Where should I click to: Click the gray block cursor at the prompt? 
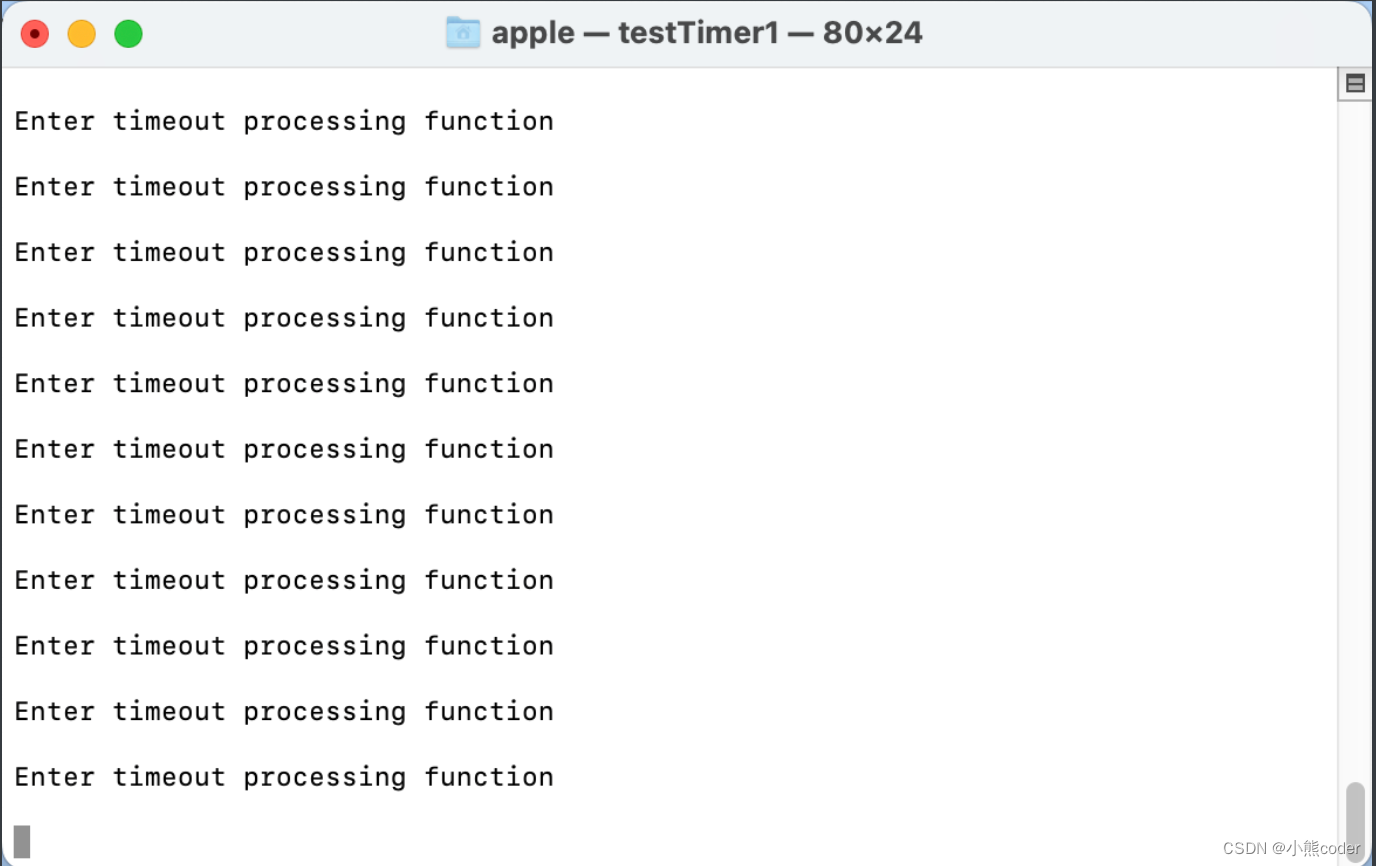22,841
